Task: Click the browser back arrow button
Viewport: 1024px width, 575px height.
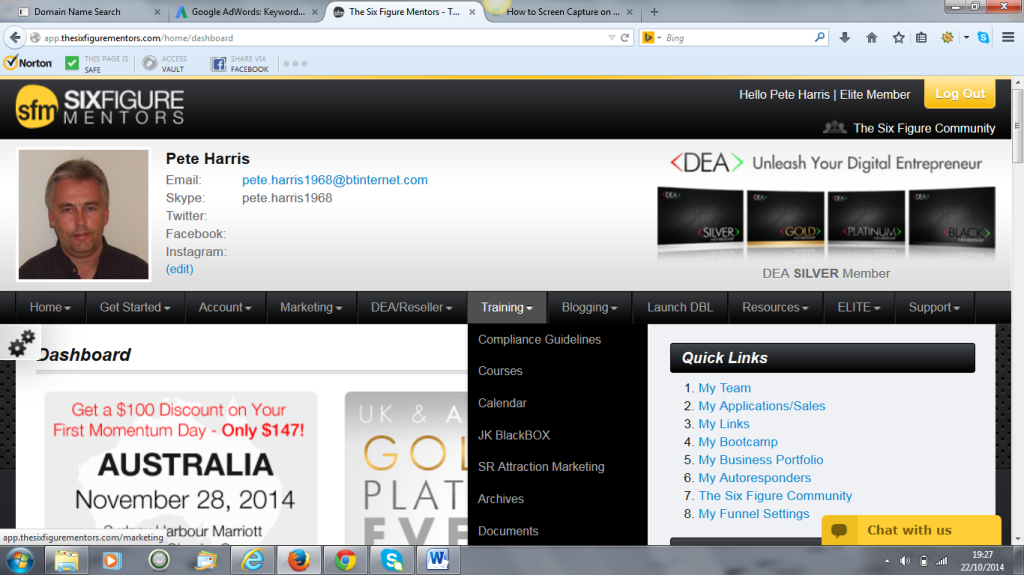Action: click(x=15, y=37)
